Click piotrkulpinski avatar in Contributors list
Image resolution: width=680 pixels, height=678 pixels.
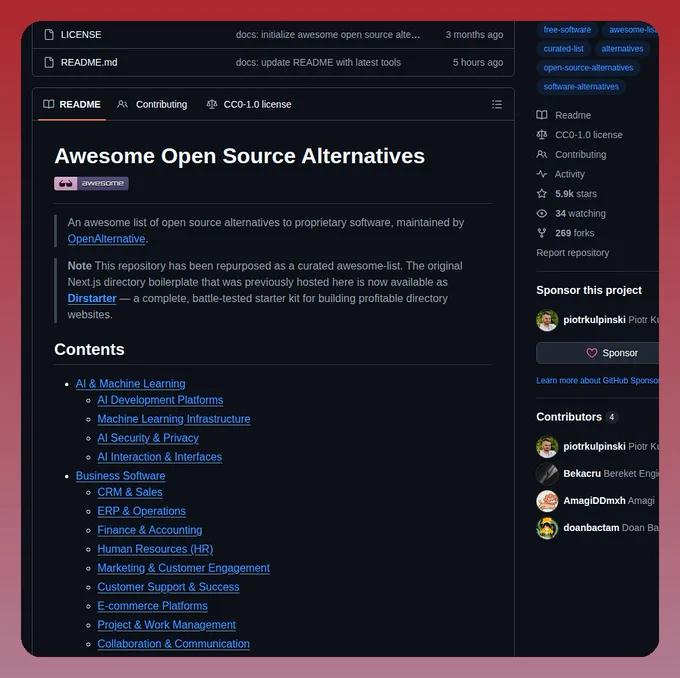547,447
